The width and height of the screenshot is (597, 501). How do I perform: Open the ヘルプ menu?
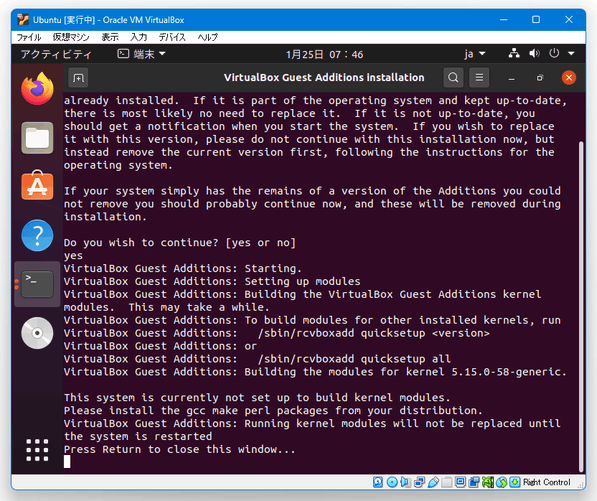click(208, 37)
